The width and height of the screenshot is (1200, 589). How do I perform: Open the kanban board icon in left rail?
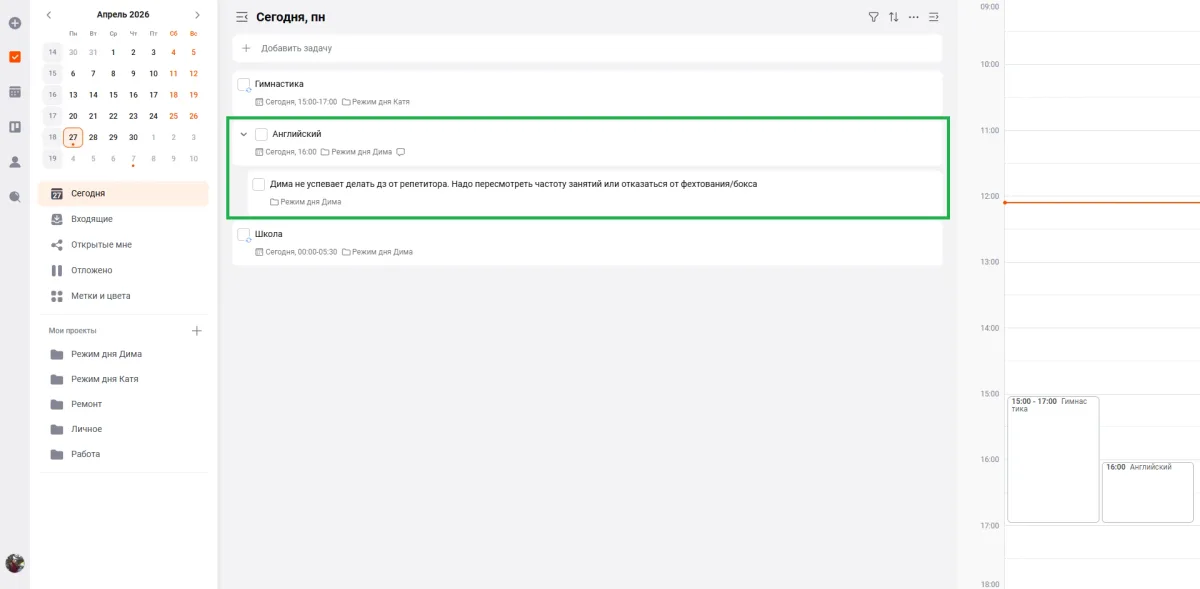pyautogui.click(x=15, y=127)
